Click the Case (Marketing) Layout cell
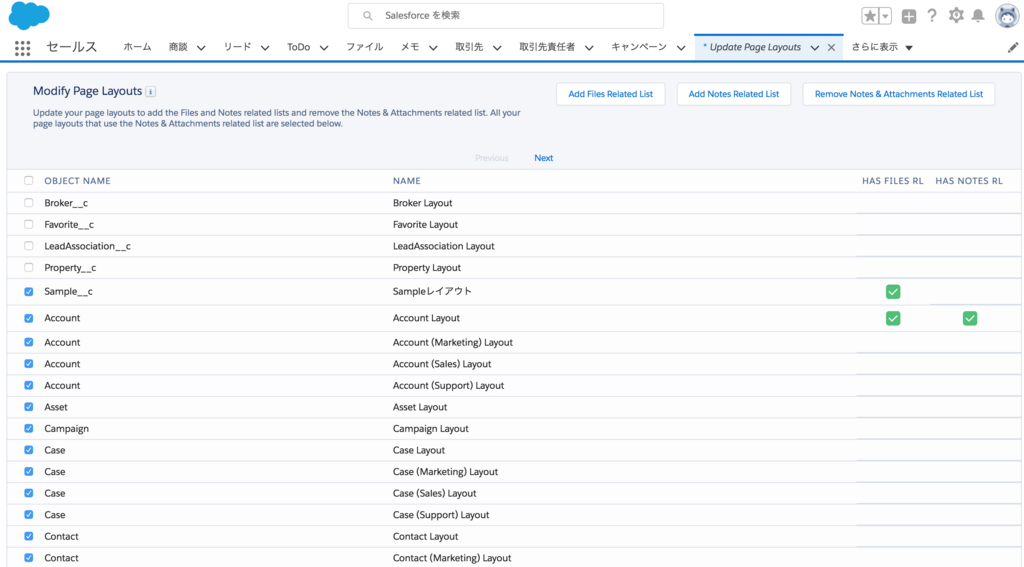 click(x=445, y=472)
